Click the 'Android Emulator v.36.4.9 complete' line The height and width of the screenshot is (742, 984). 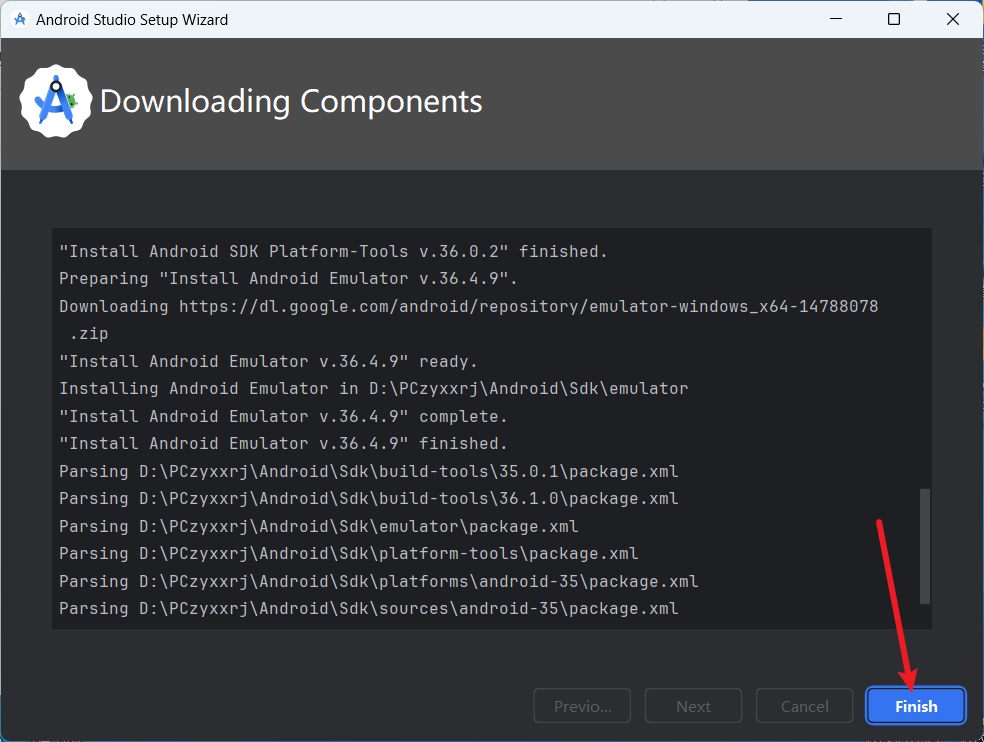coord(283,416)
